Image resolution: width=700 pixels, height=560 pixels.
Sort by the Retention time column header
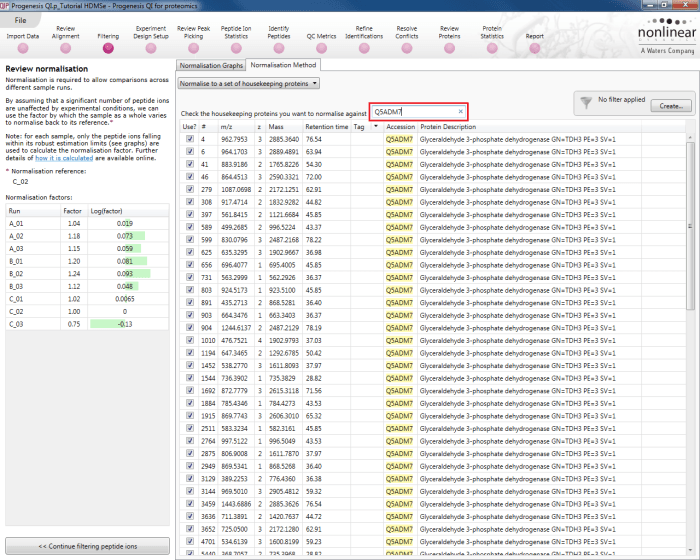pos(327,127)
